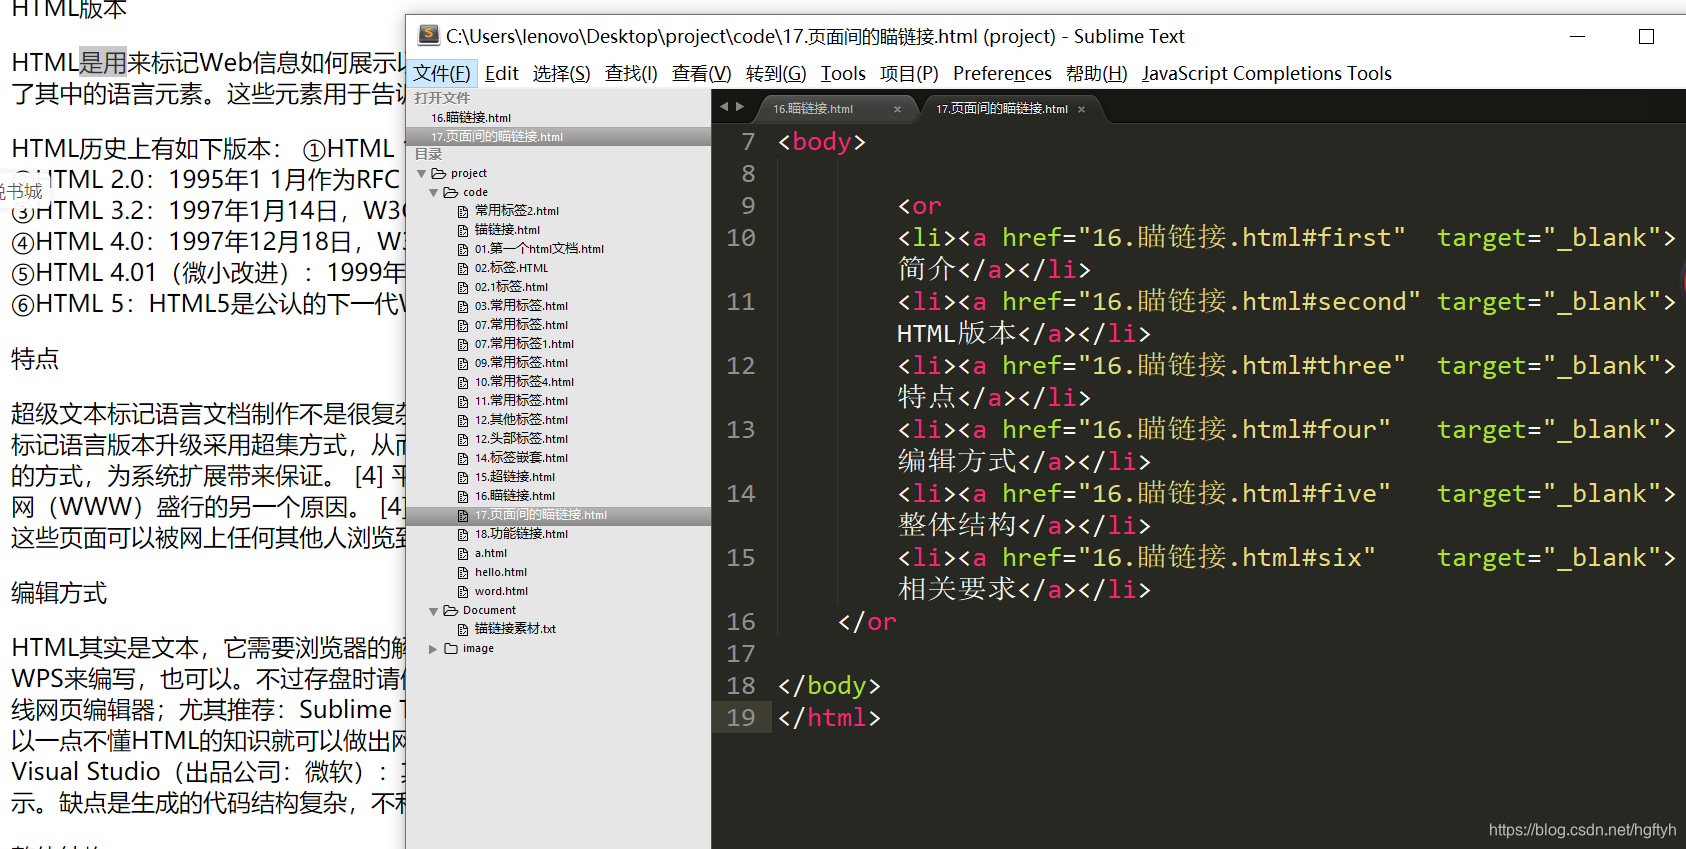
Task: Open JavaScript Completions Tools menu
Action: 1266,73
